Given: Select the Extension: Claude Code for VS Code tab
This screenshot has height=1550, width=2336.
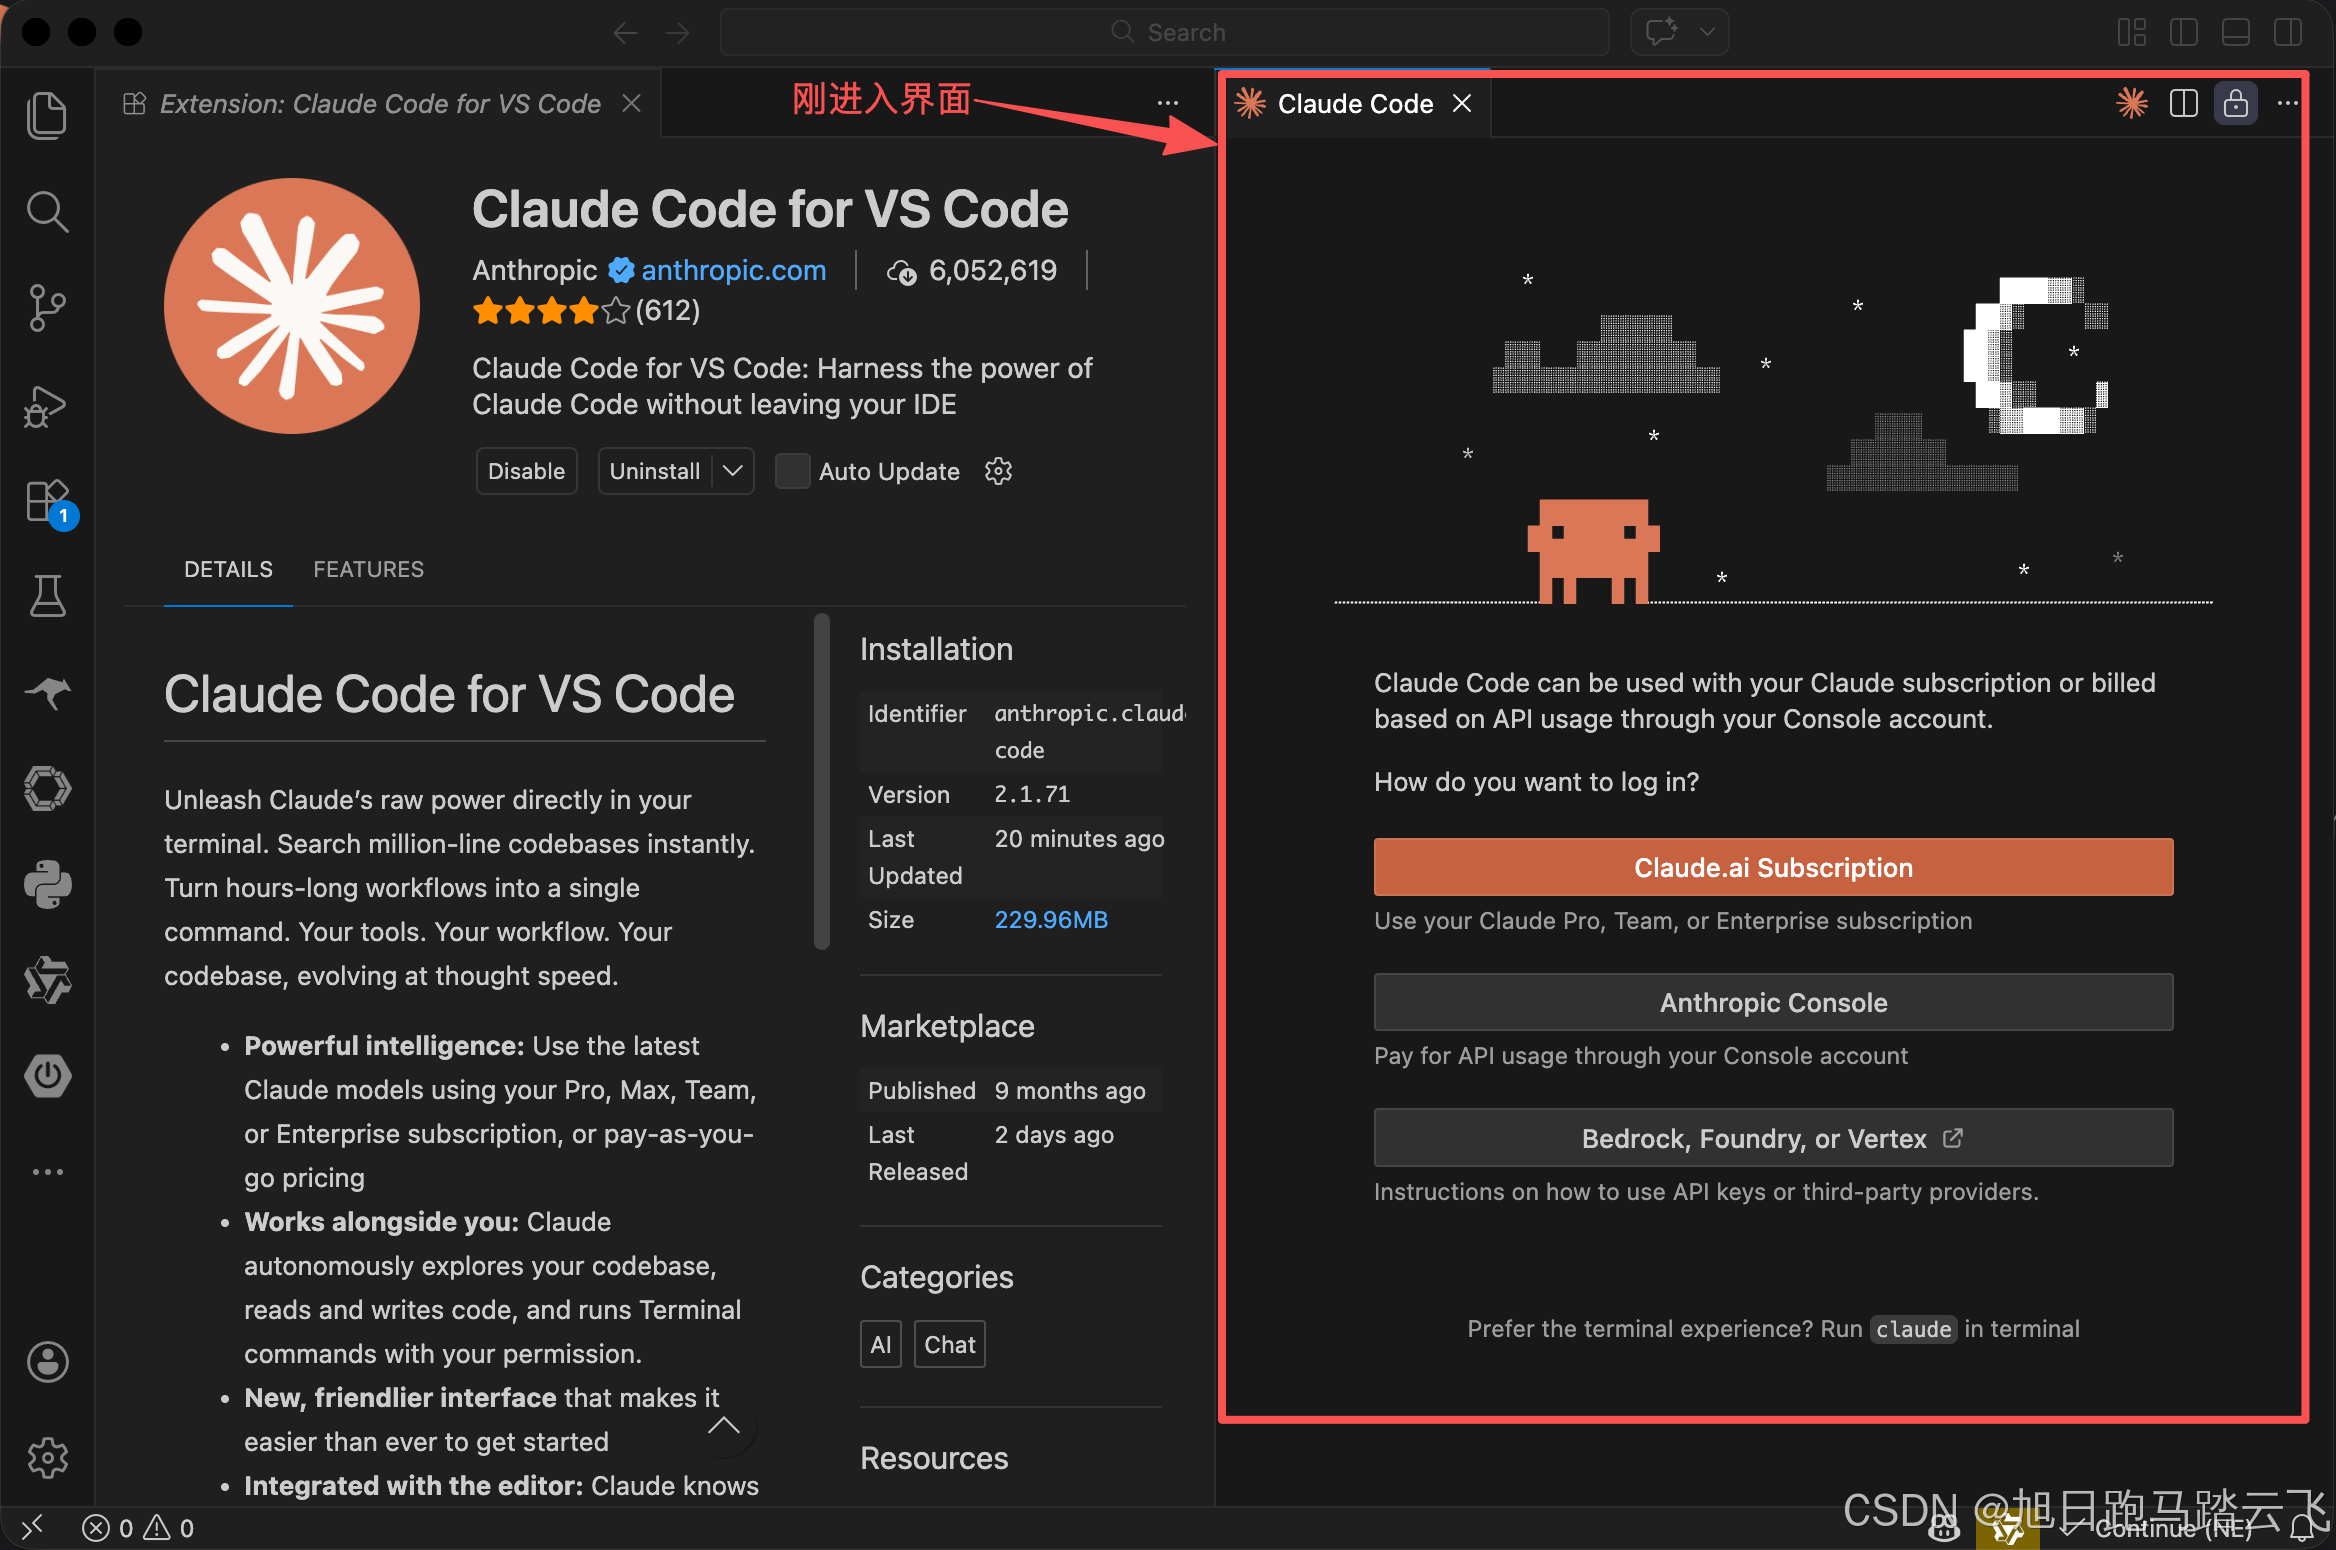Looking at the screenshot, I should (x=380, y=104).
